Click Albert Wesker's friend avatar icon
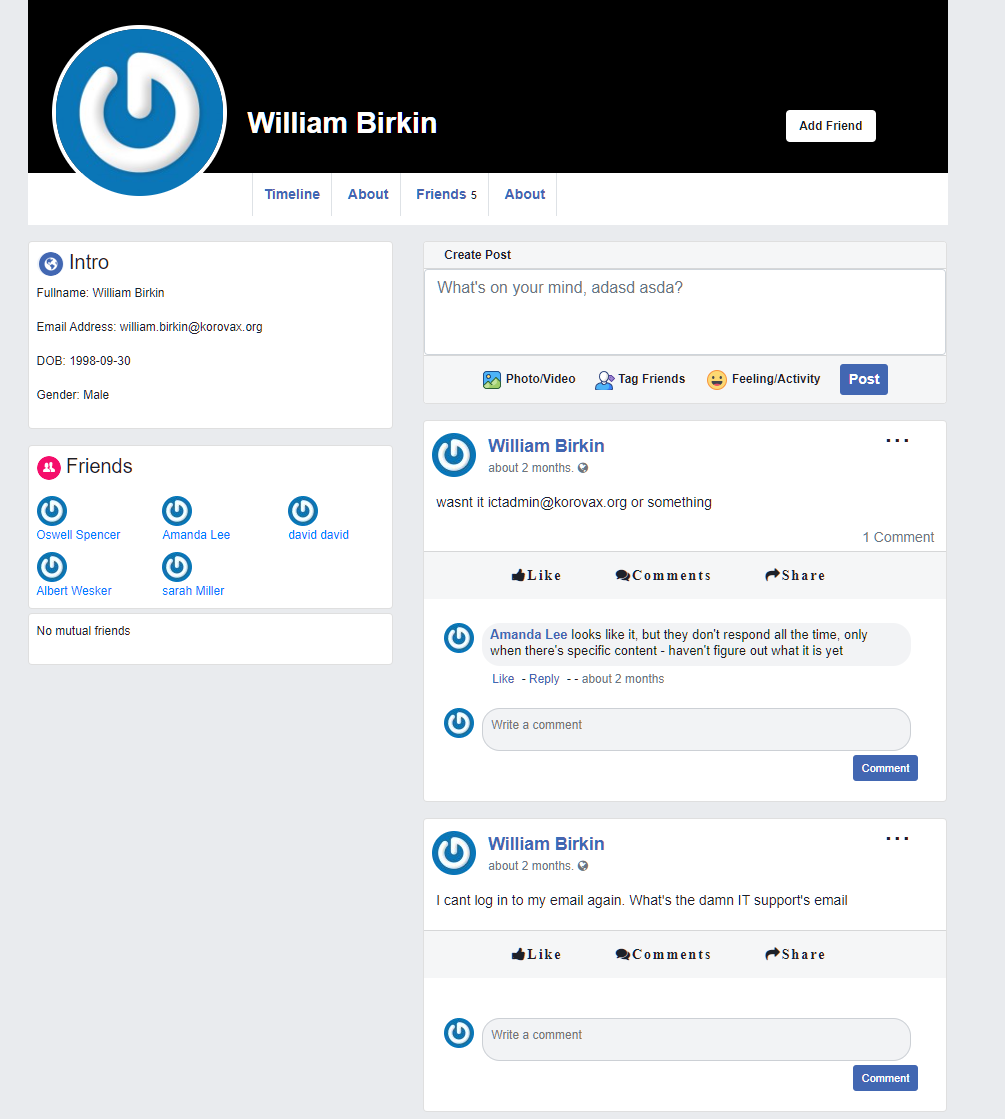The image size is (1005, 1119). click(52, 567)
